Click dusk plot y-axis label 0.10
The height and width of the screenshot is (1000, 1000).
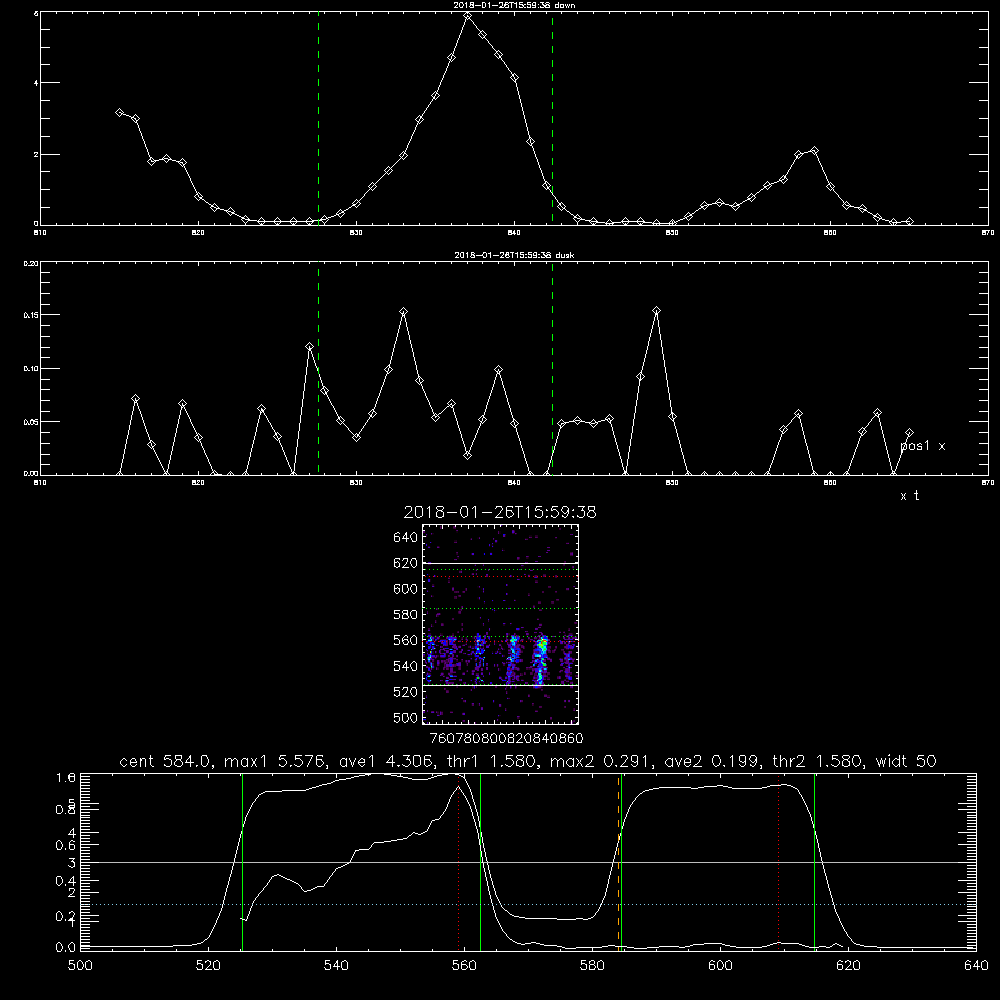point(31,369)
